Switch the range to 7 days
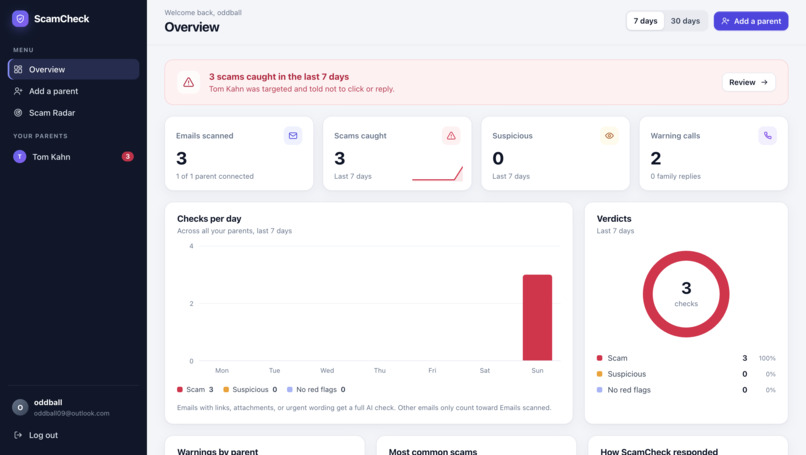Image resolution: width=806 pixels, height=455 pixels. point(645,21)
